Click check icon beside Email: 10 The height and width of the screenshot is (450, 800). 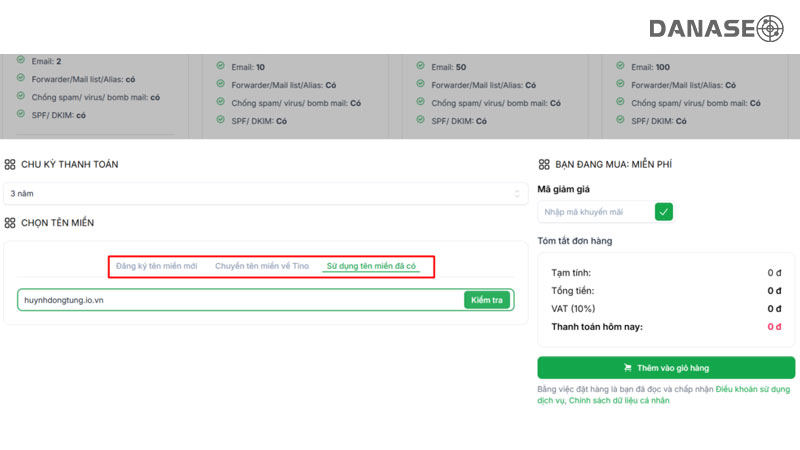[x=220, y=66]
